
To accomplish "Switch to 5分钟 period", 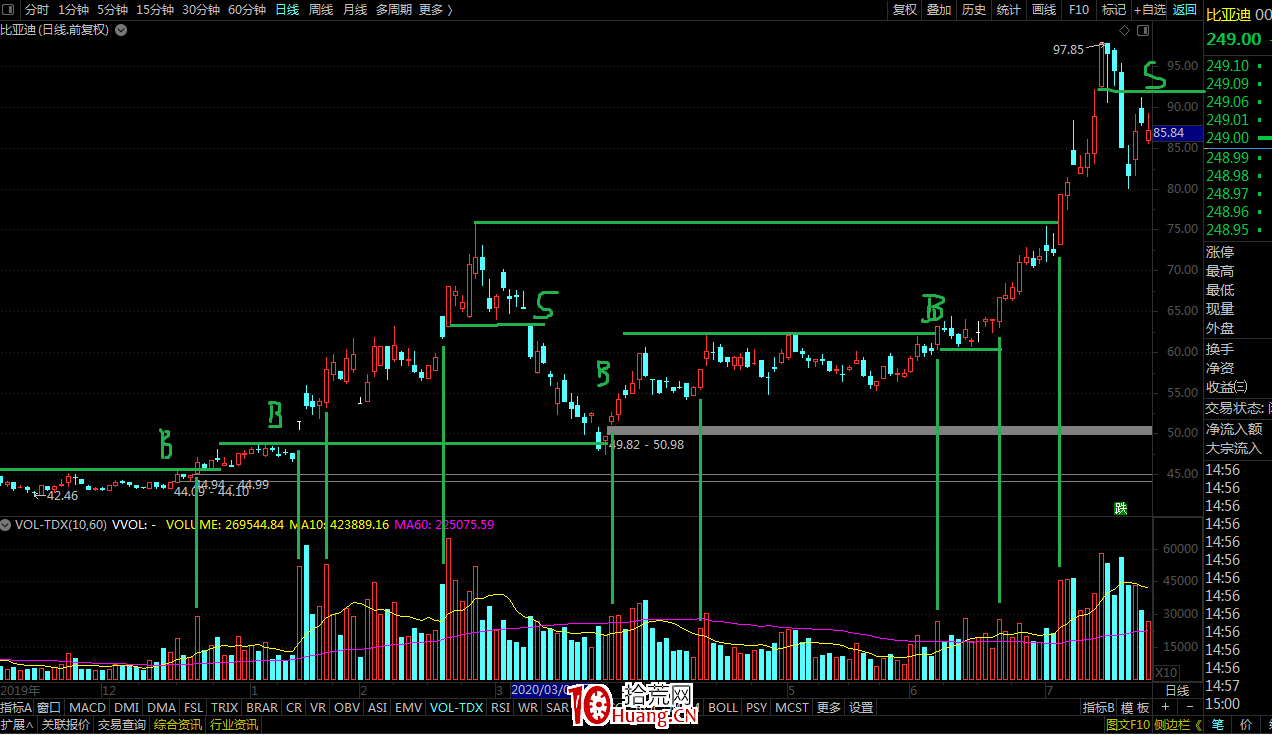I will (x=112, y=9).
